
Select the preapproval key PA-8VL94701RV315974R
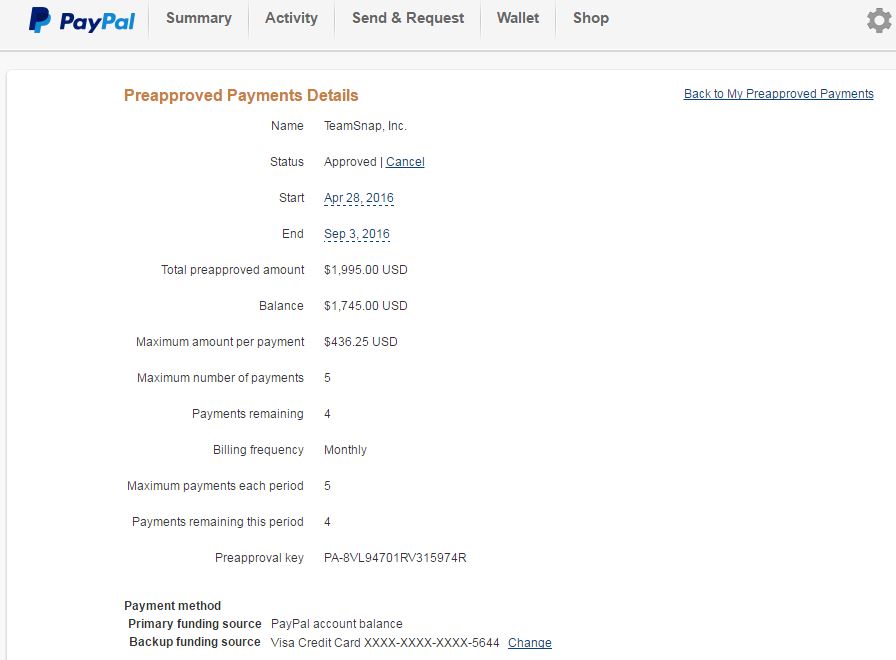click(x=395, y=558)
